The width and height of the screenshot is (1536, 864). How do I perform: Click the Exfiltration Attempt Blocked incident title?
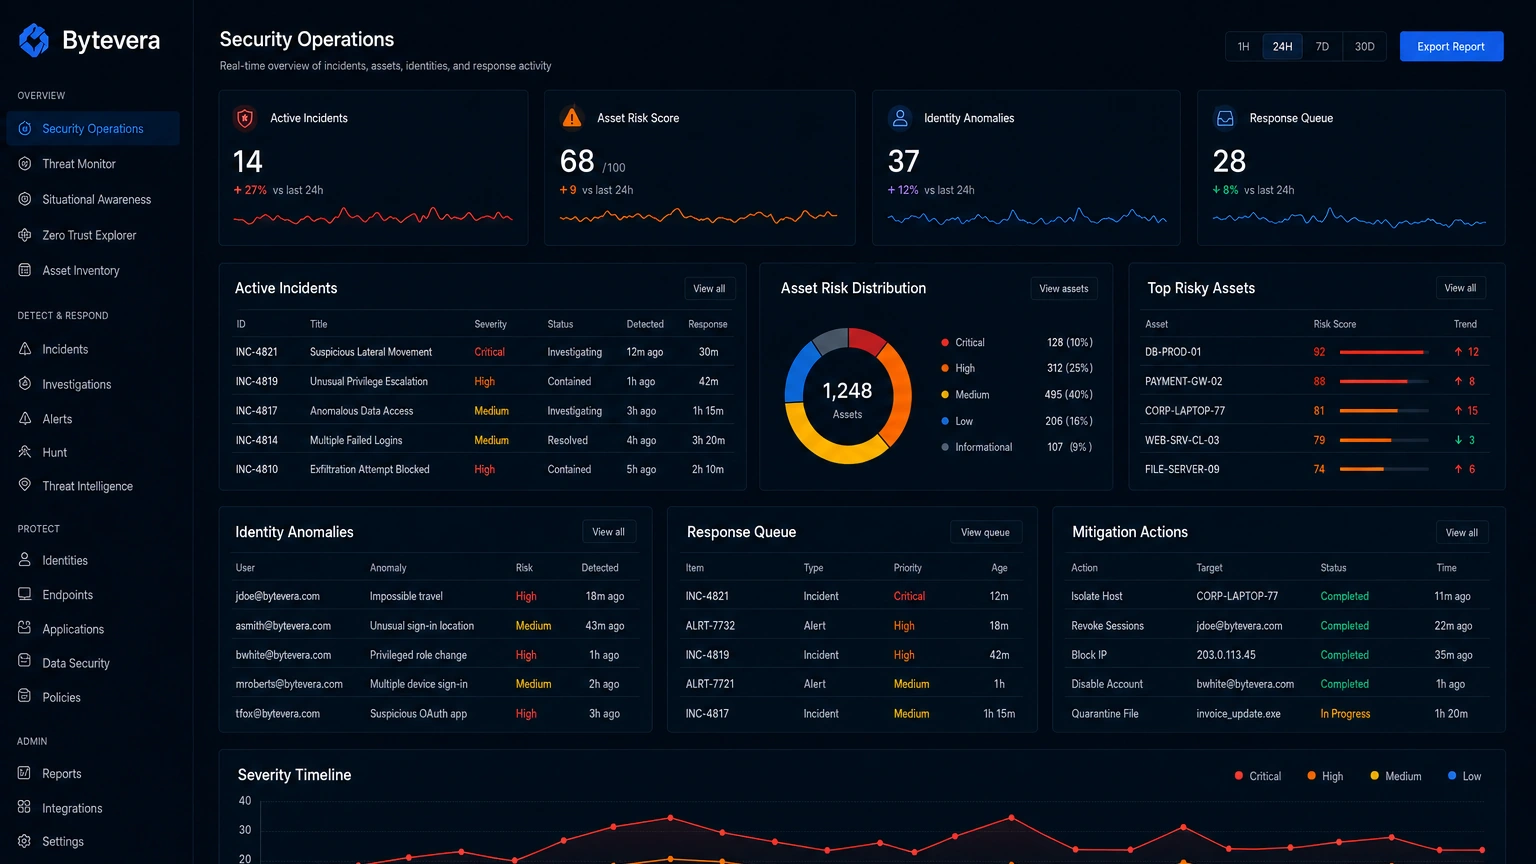pos(370,469)
